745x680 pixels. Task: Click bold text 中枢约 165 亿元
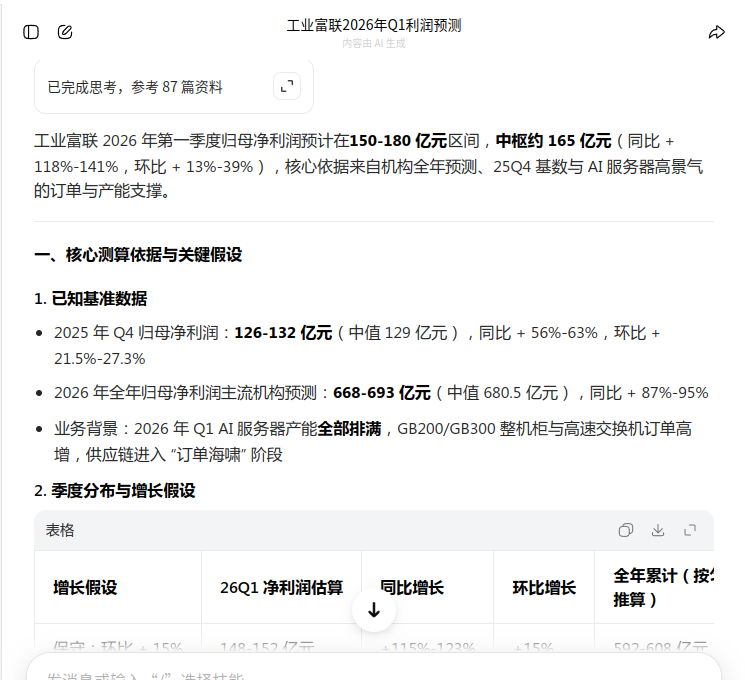tap(554, 141)
